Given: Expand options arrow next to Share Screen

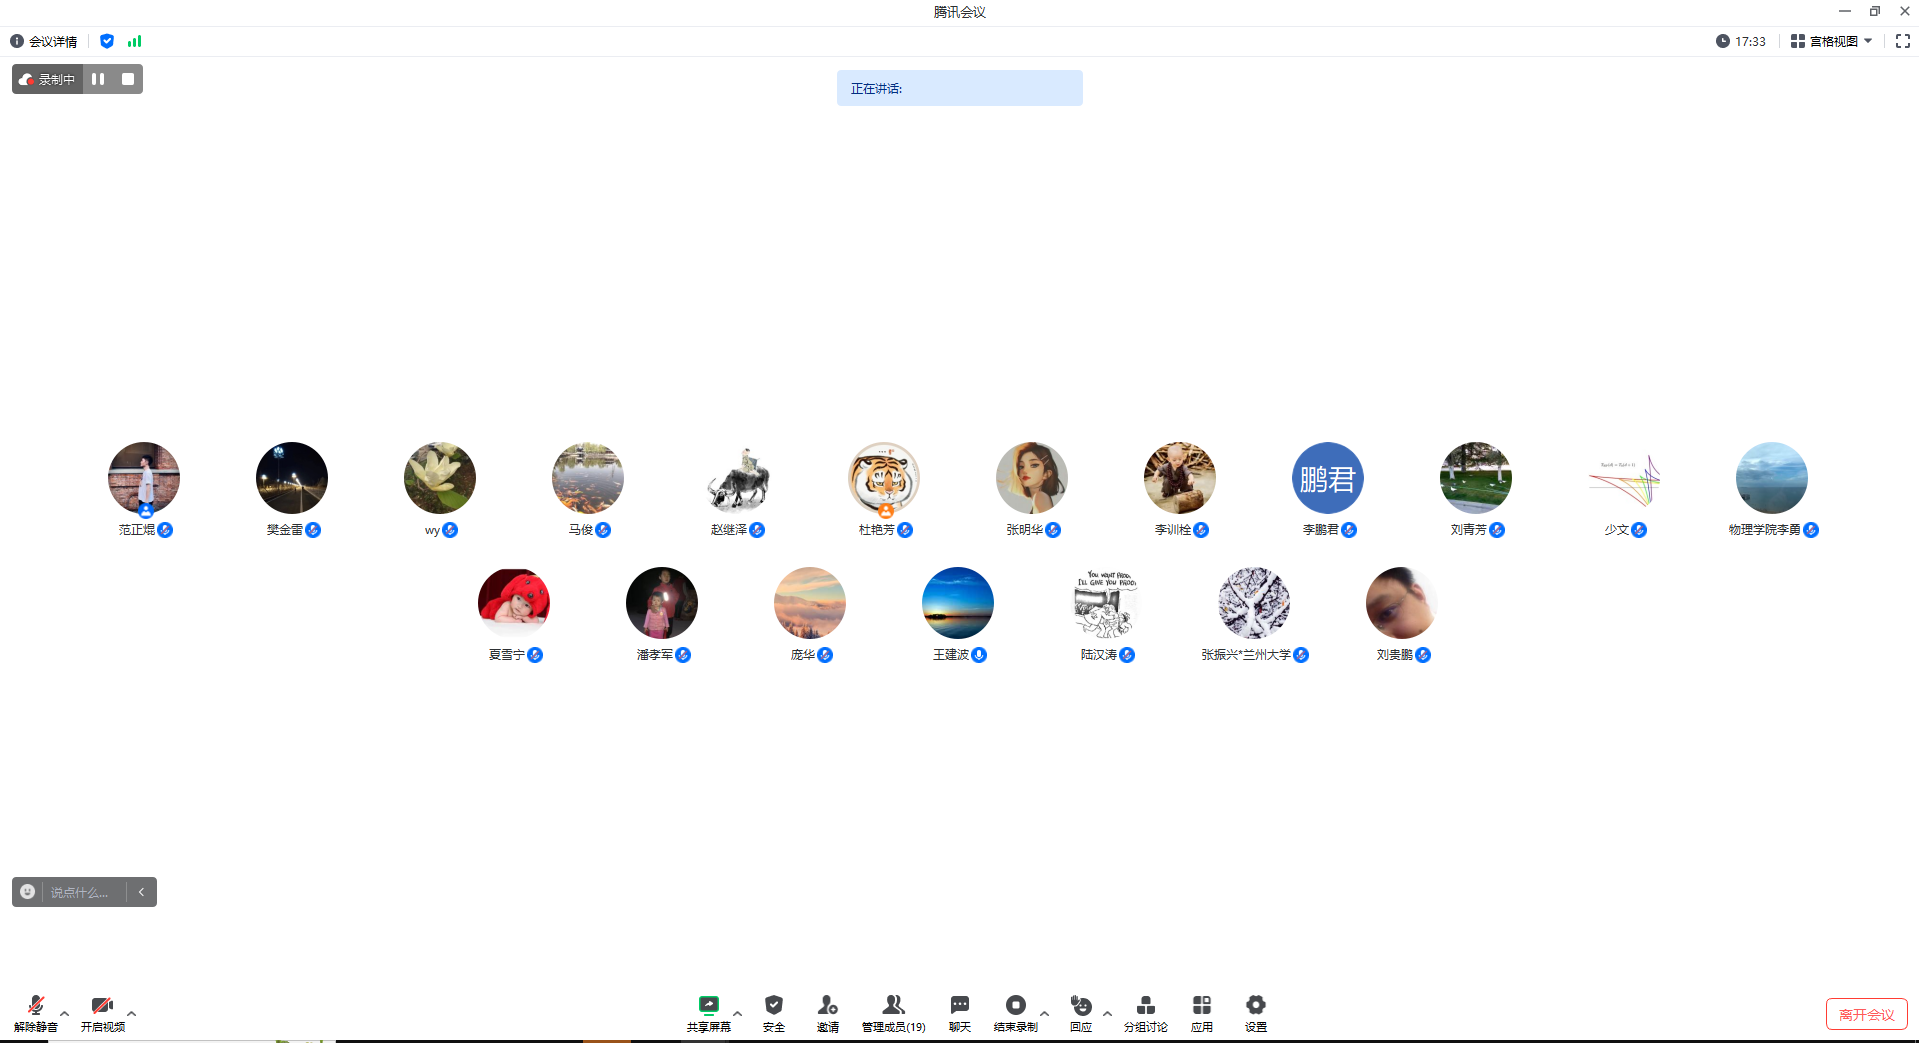Looking at the screenshot, I should coord(738,1013).
